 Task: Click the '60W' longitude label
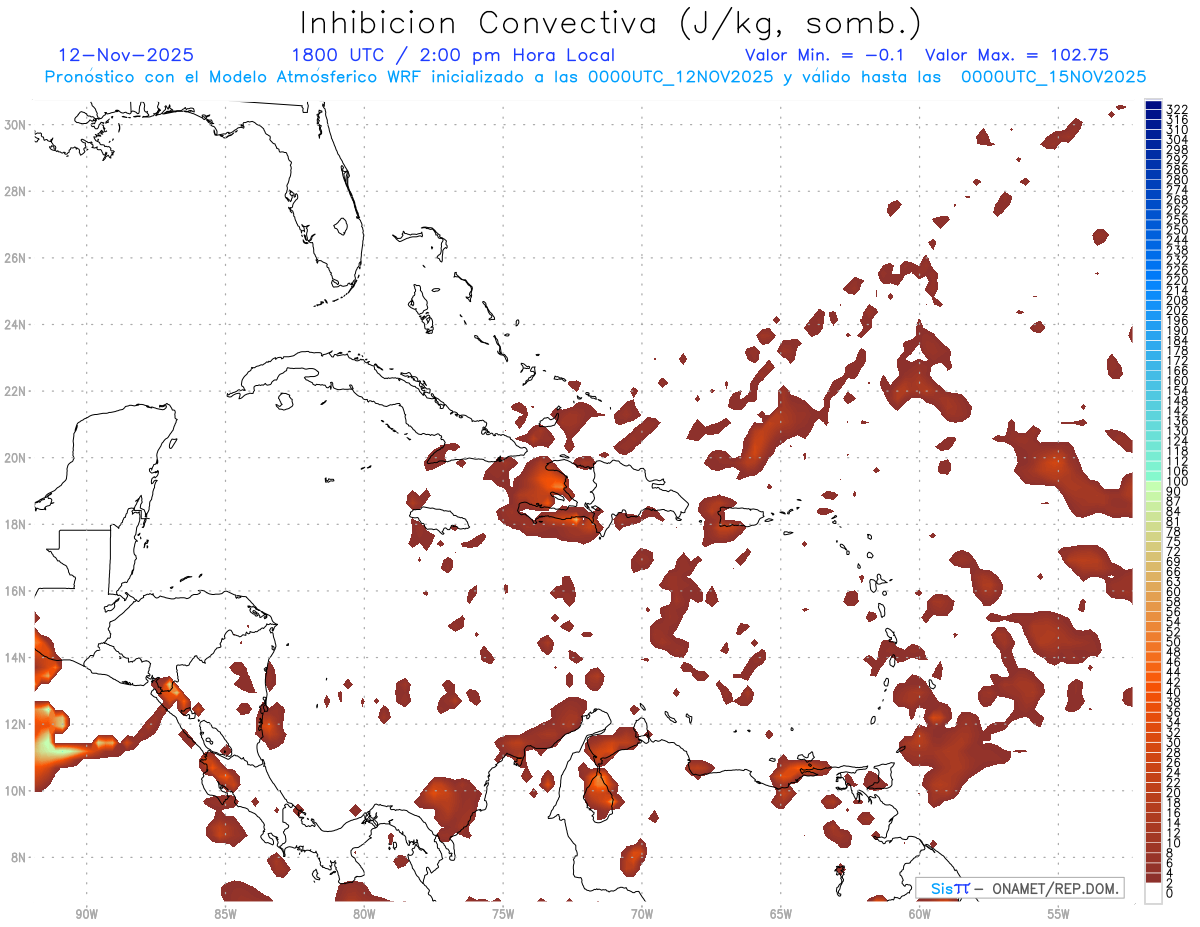click(x=920, y=915)
